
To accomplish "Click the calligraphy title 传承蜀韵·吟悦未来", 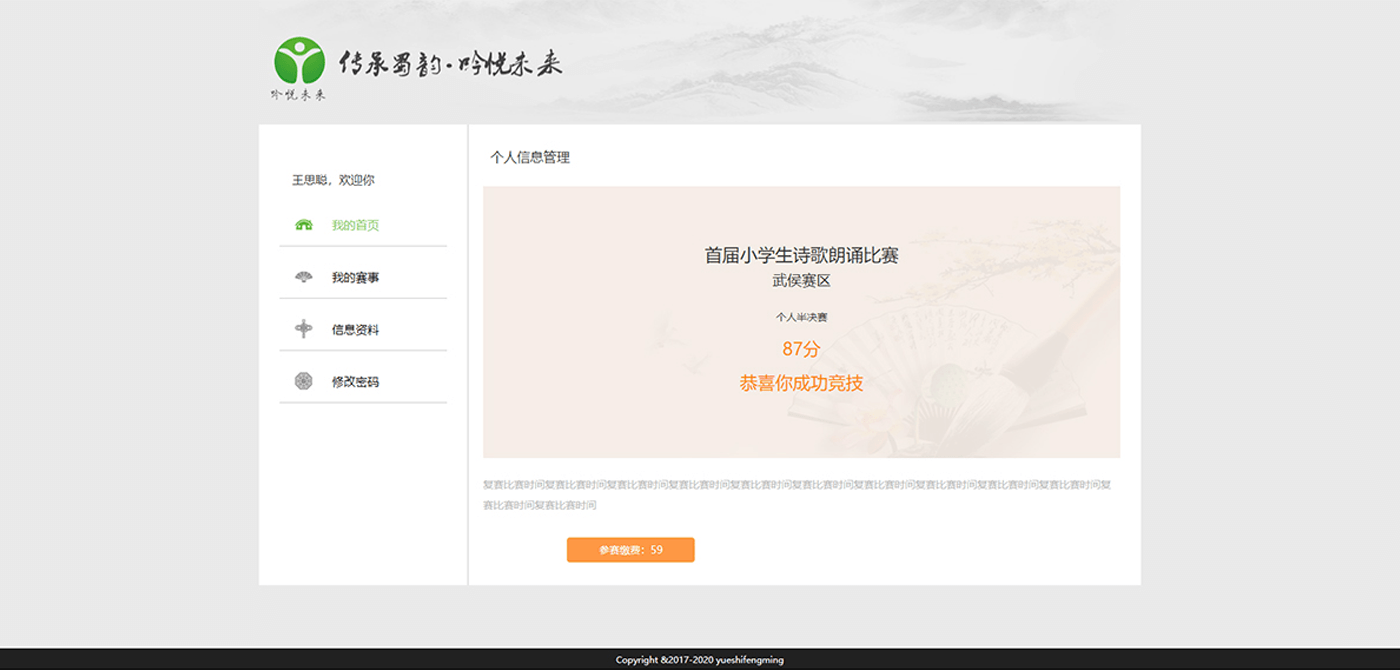I will 451,65.
